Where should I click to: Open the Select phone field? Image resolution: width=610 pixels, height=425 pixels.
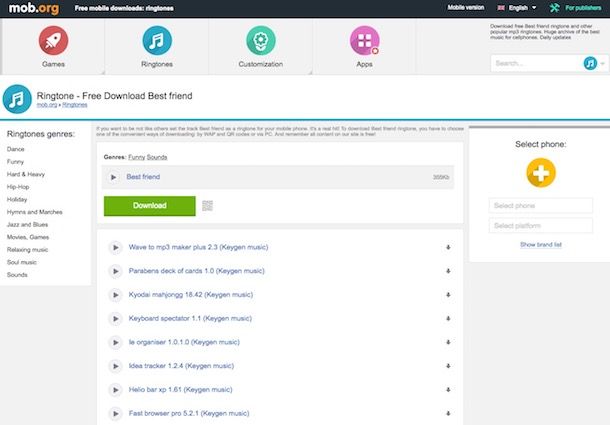[541, 205]
